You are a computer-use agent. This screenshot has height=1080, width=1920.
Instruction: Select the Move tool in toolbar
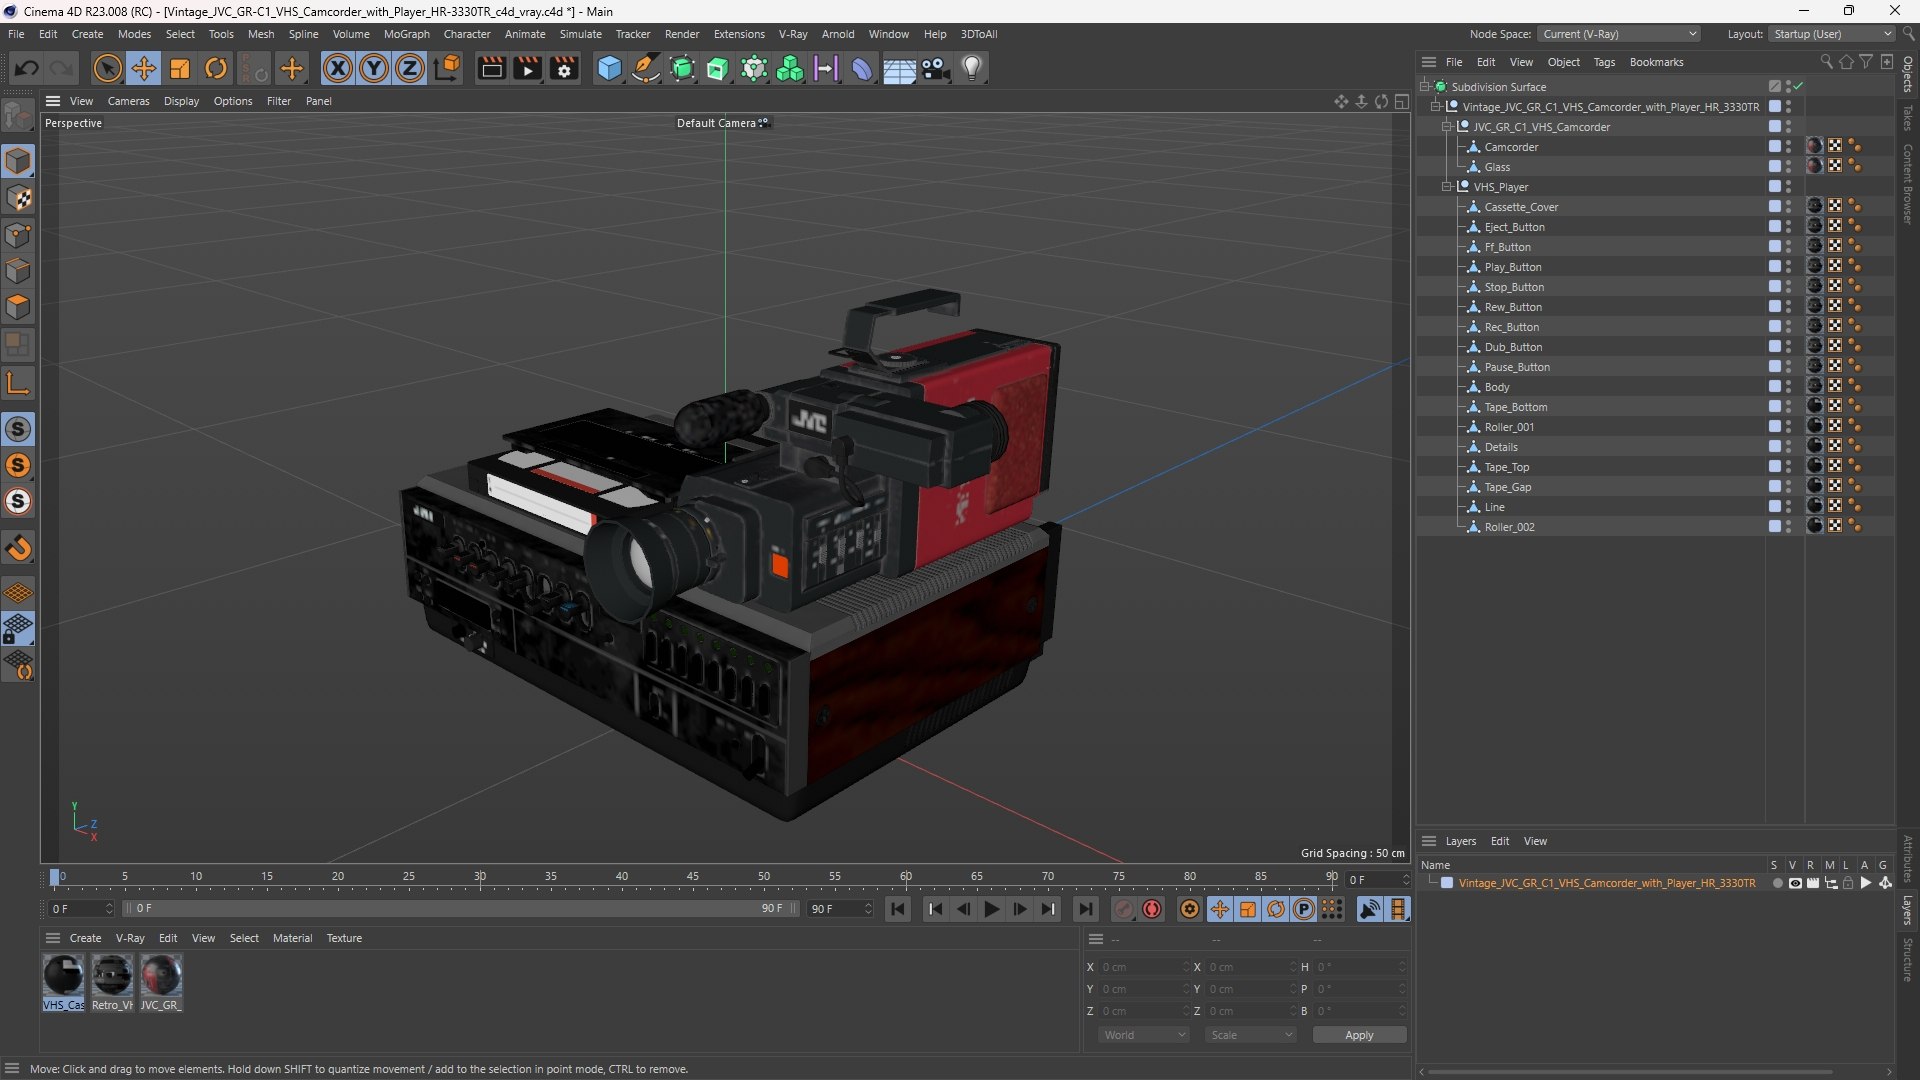click(x=144, y=68)
